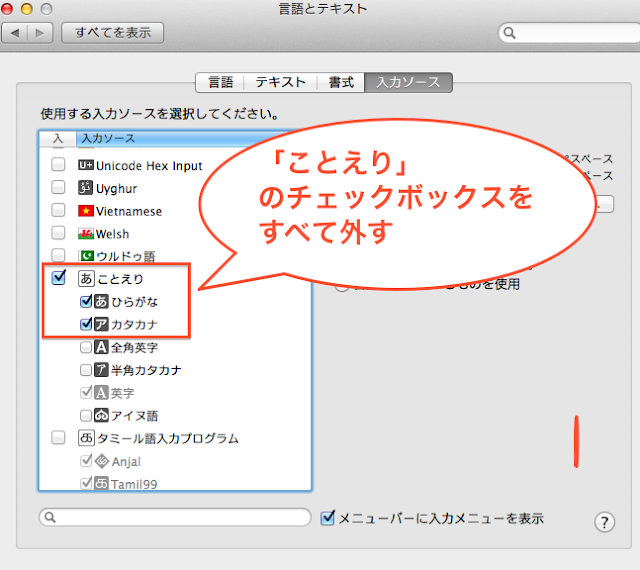The height and width of the screenshot is (570, 640).
Task: Switch to the 言語 tab
Action: 220,82
